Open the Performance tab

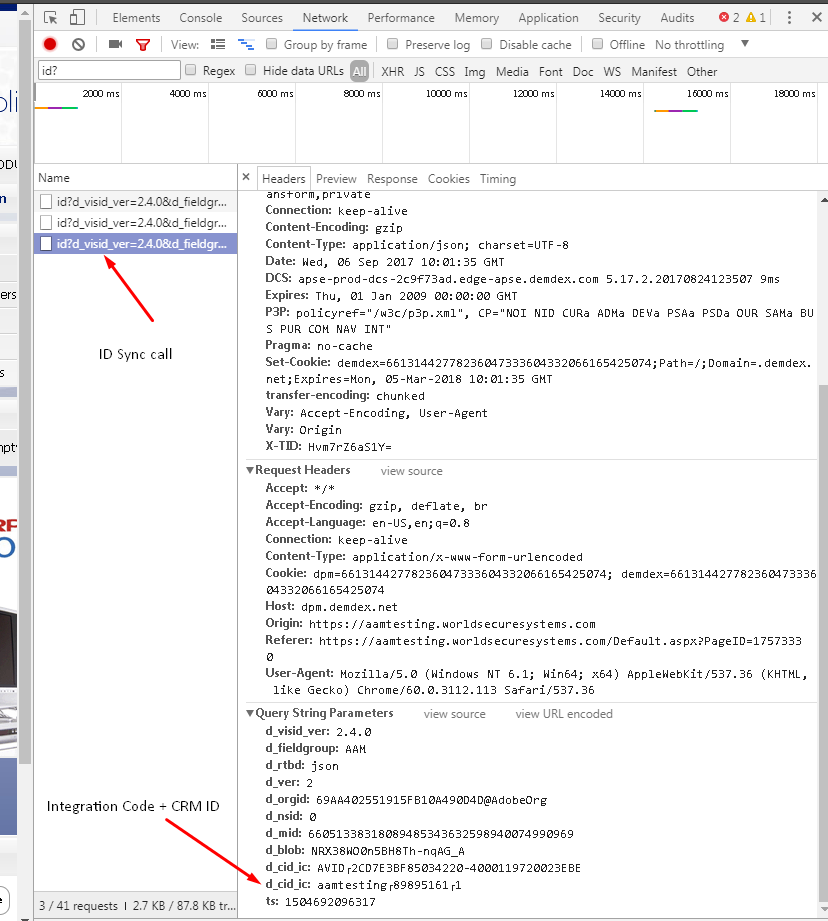click(401, 18)
